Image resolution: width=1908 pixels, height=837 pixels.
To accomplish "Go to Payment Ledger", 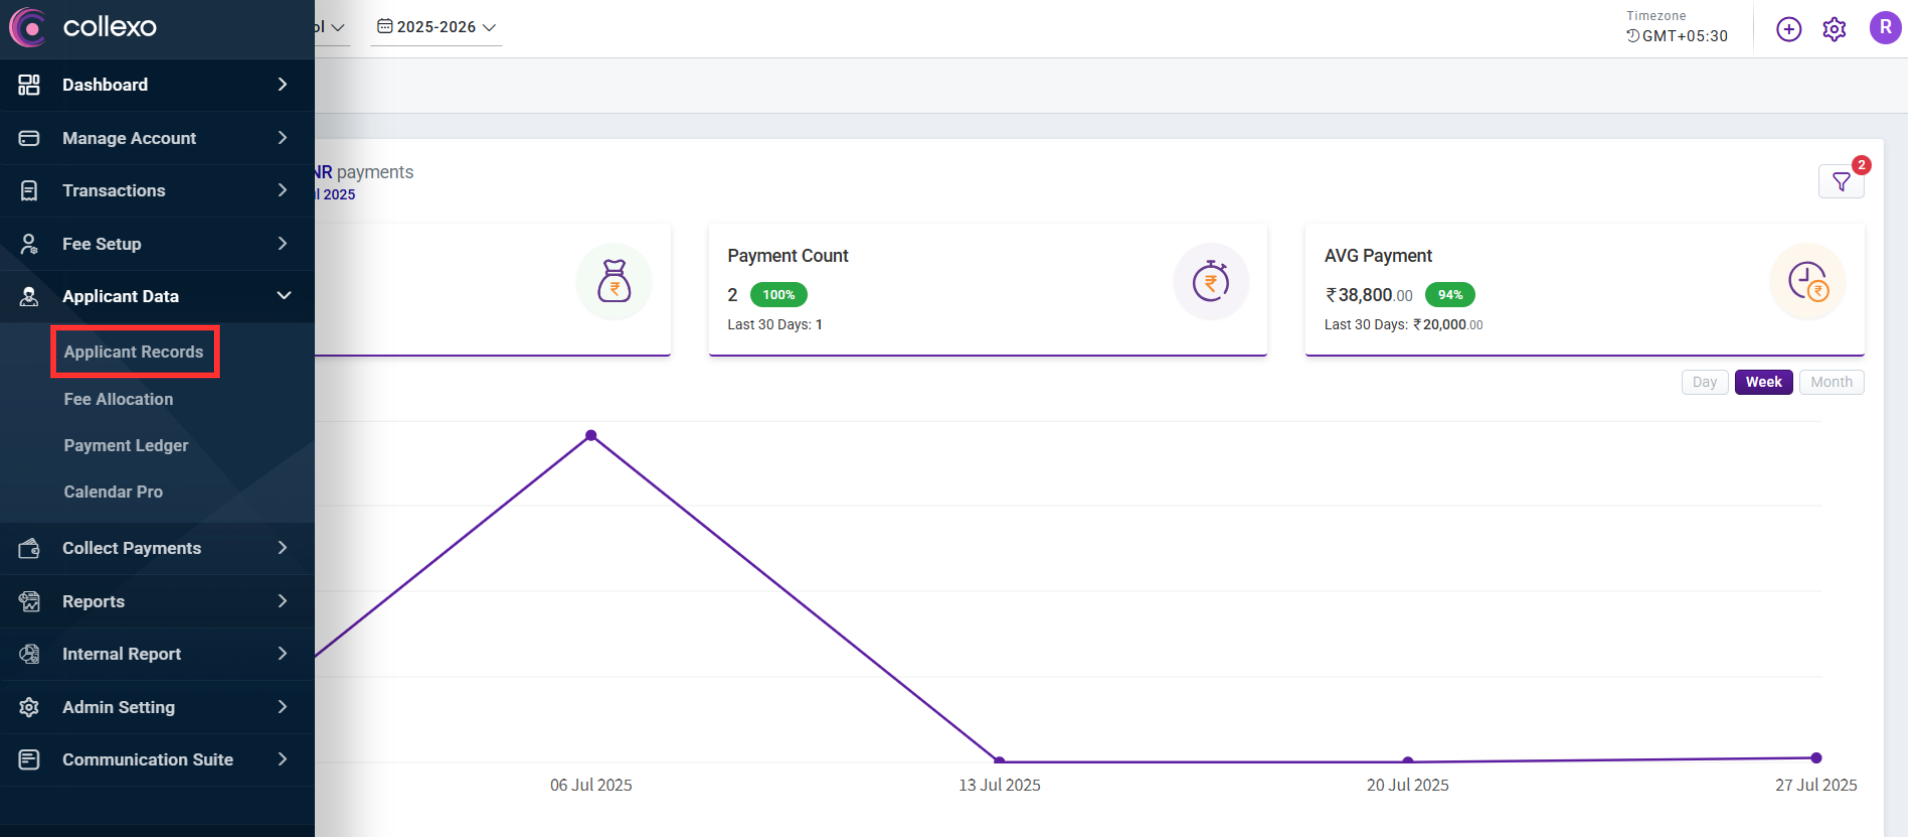I will pyautogui.click(x=126, y=445).
